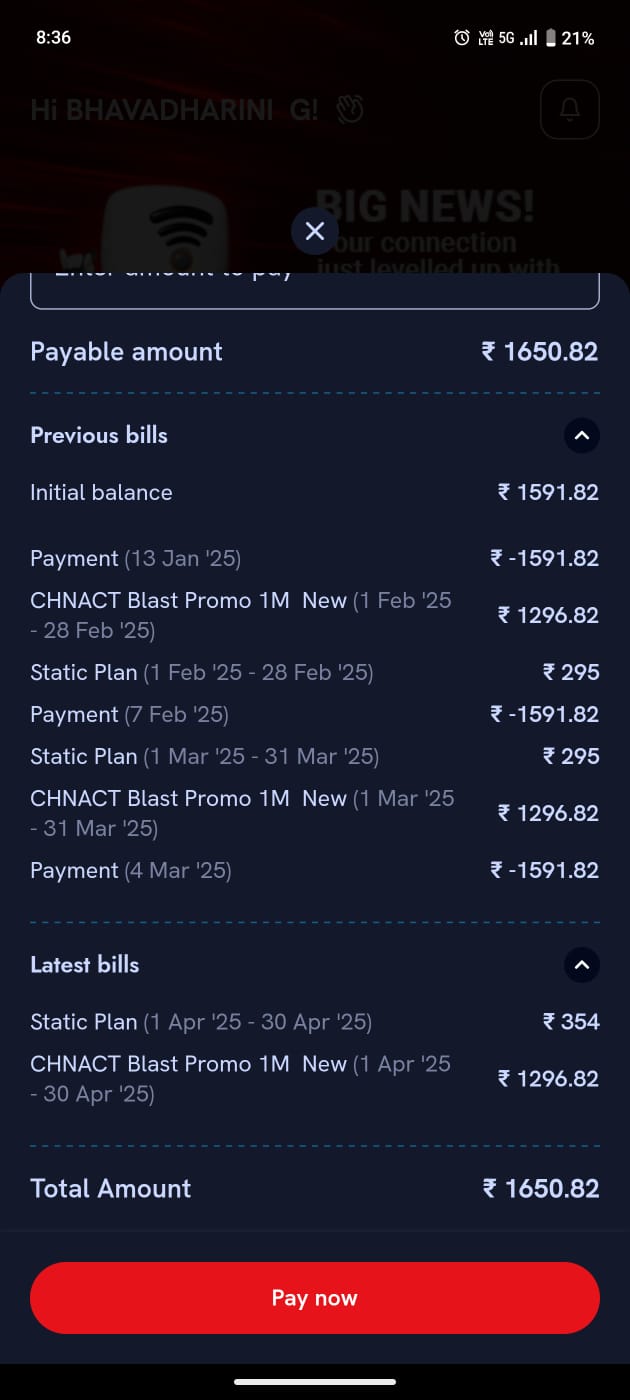Screen dimensions: 630x1400
Task: Close the bill details sheet
Action: [315, 232]
